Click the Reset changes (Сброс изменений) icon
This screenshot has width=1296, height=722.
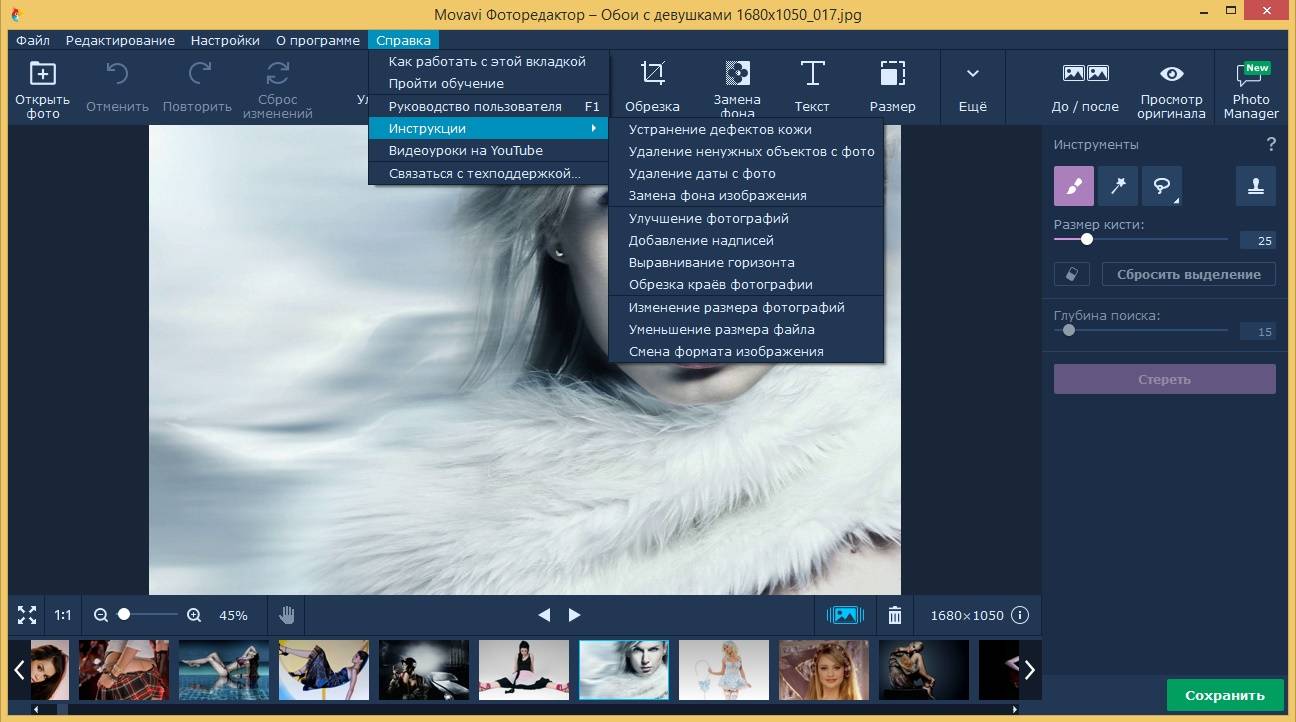[277, 73]
